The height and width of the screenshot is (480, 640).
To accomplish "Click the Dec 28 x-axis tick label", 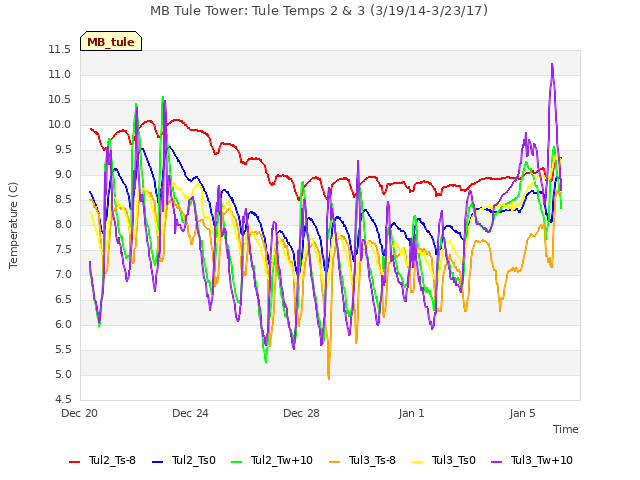I will pos(301,413).
